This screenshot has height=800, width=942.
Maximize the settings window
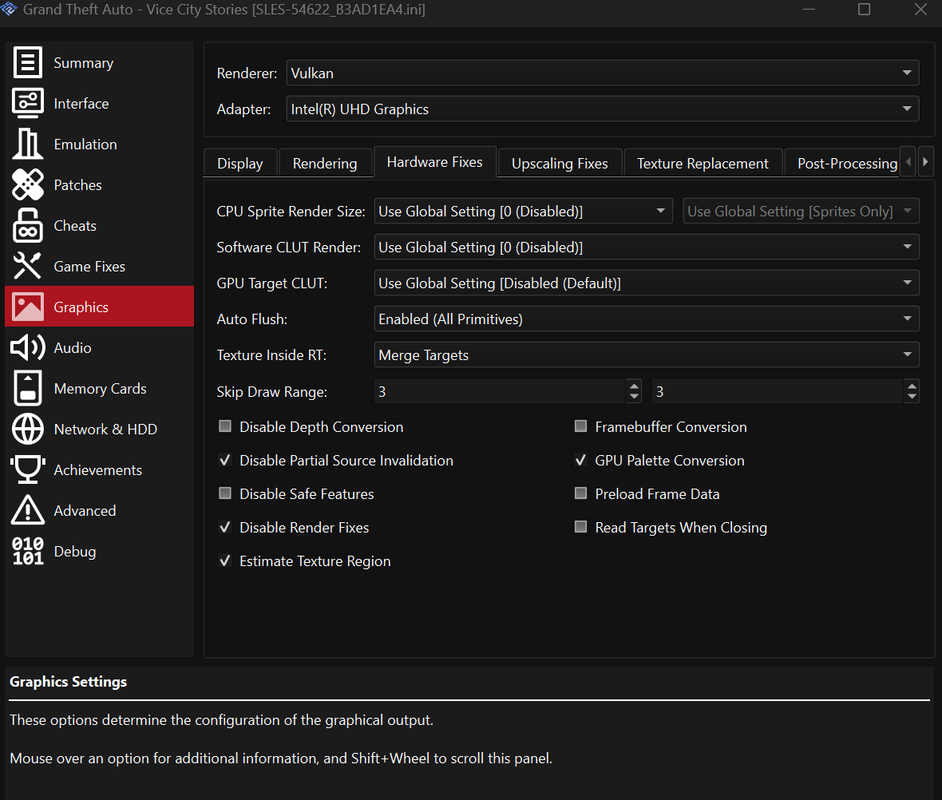pyautogui.click(x=864, y=9)
